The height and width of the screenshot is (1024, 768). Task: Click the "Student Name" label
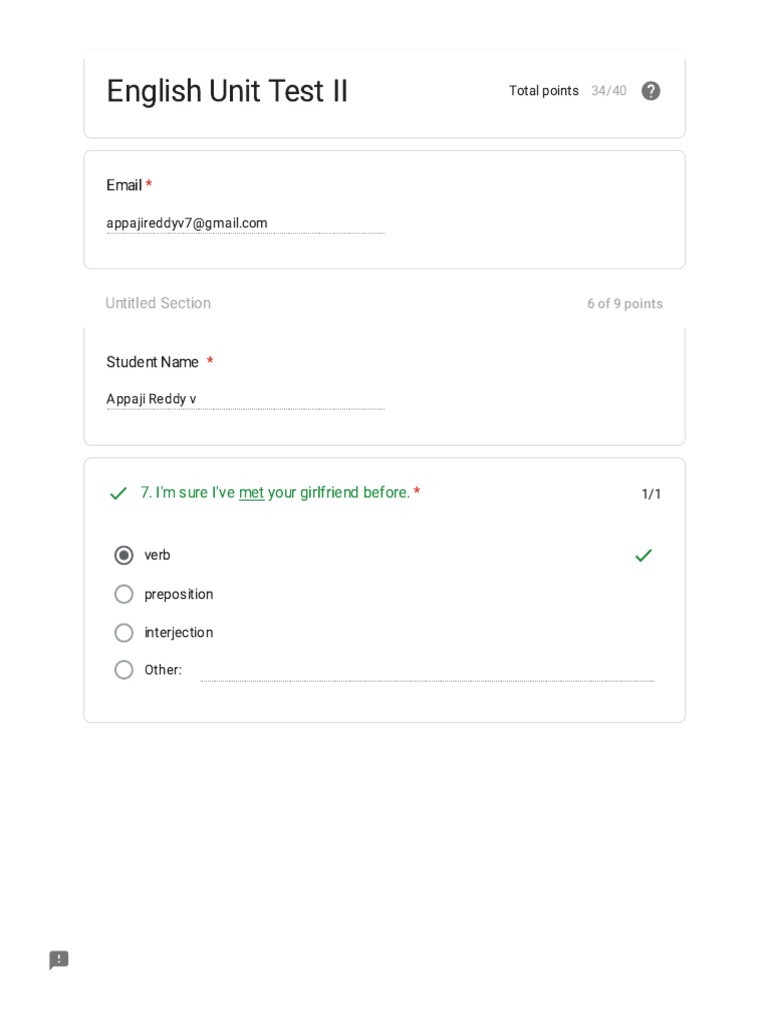pos(152,362)
